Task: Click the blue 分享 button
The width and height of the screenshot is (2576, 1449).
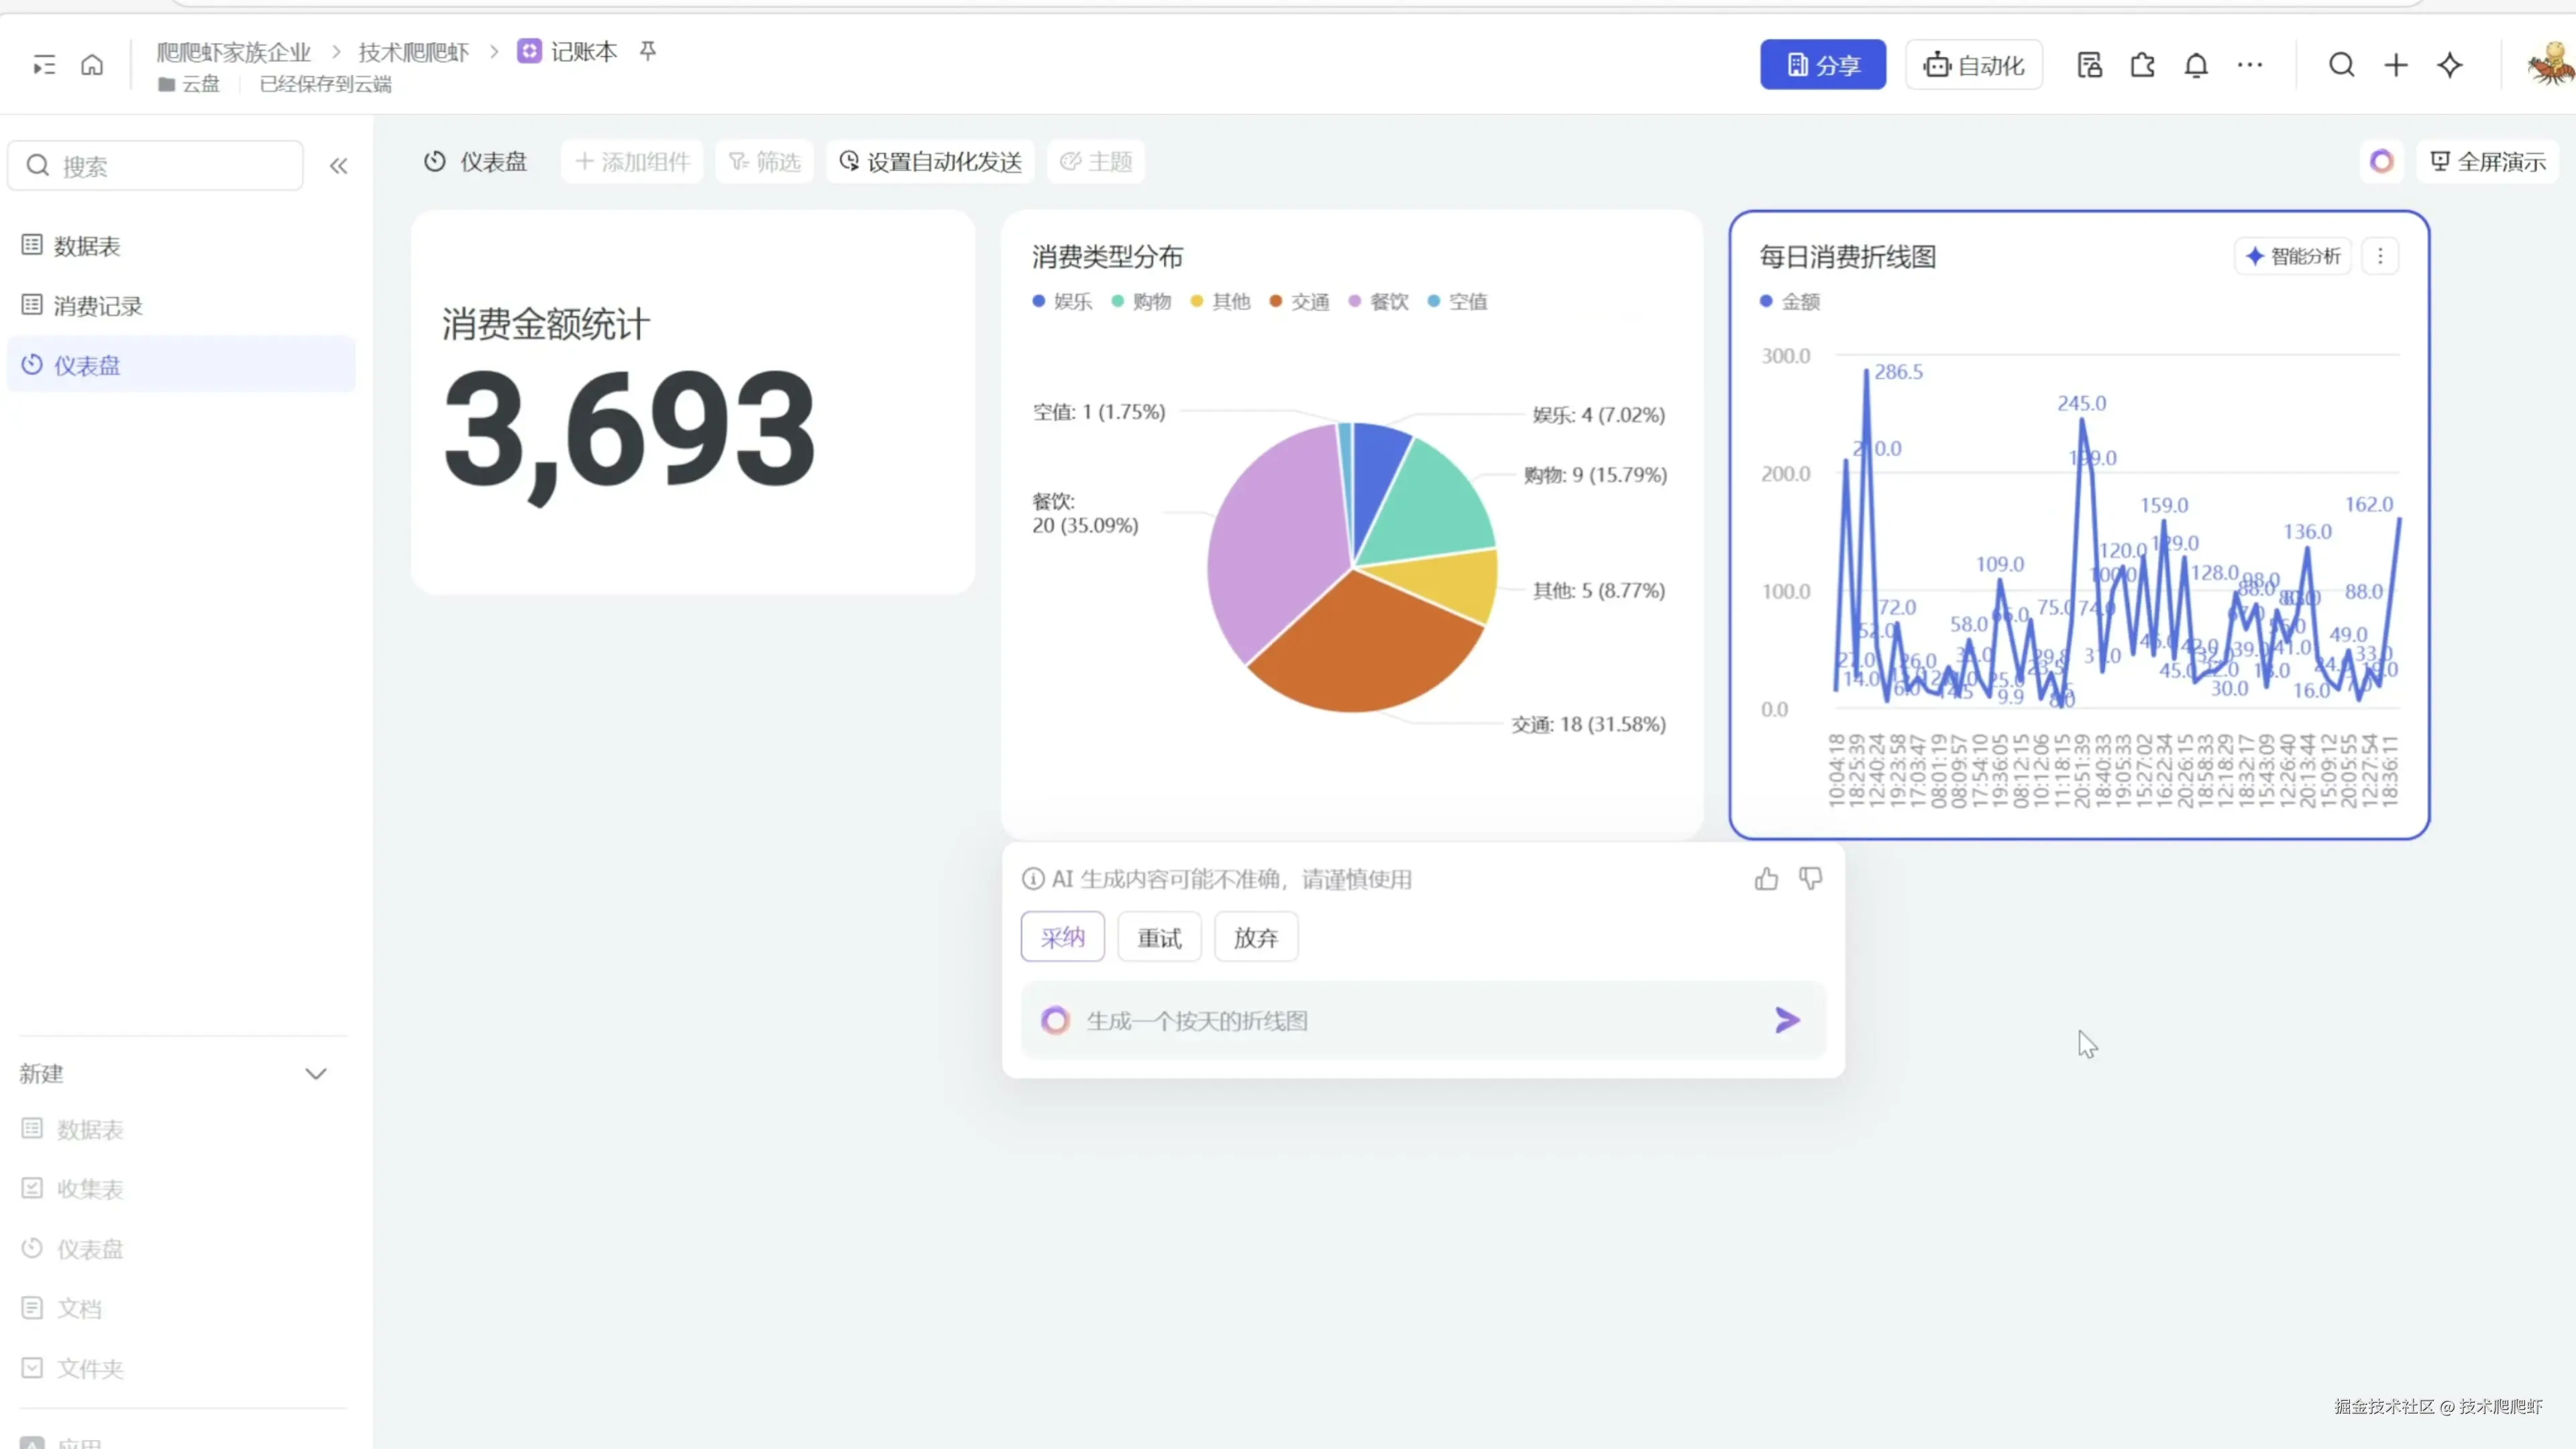Action: coord(1822,65)
